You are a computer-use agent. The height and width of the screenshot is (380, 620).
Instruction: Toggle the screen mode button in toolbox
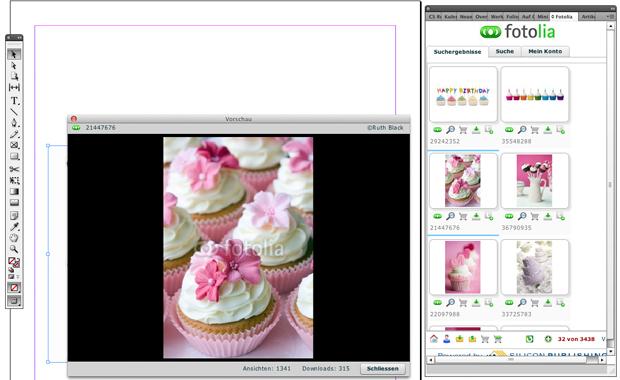coord(14,301)
